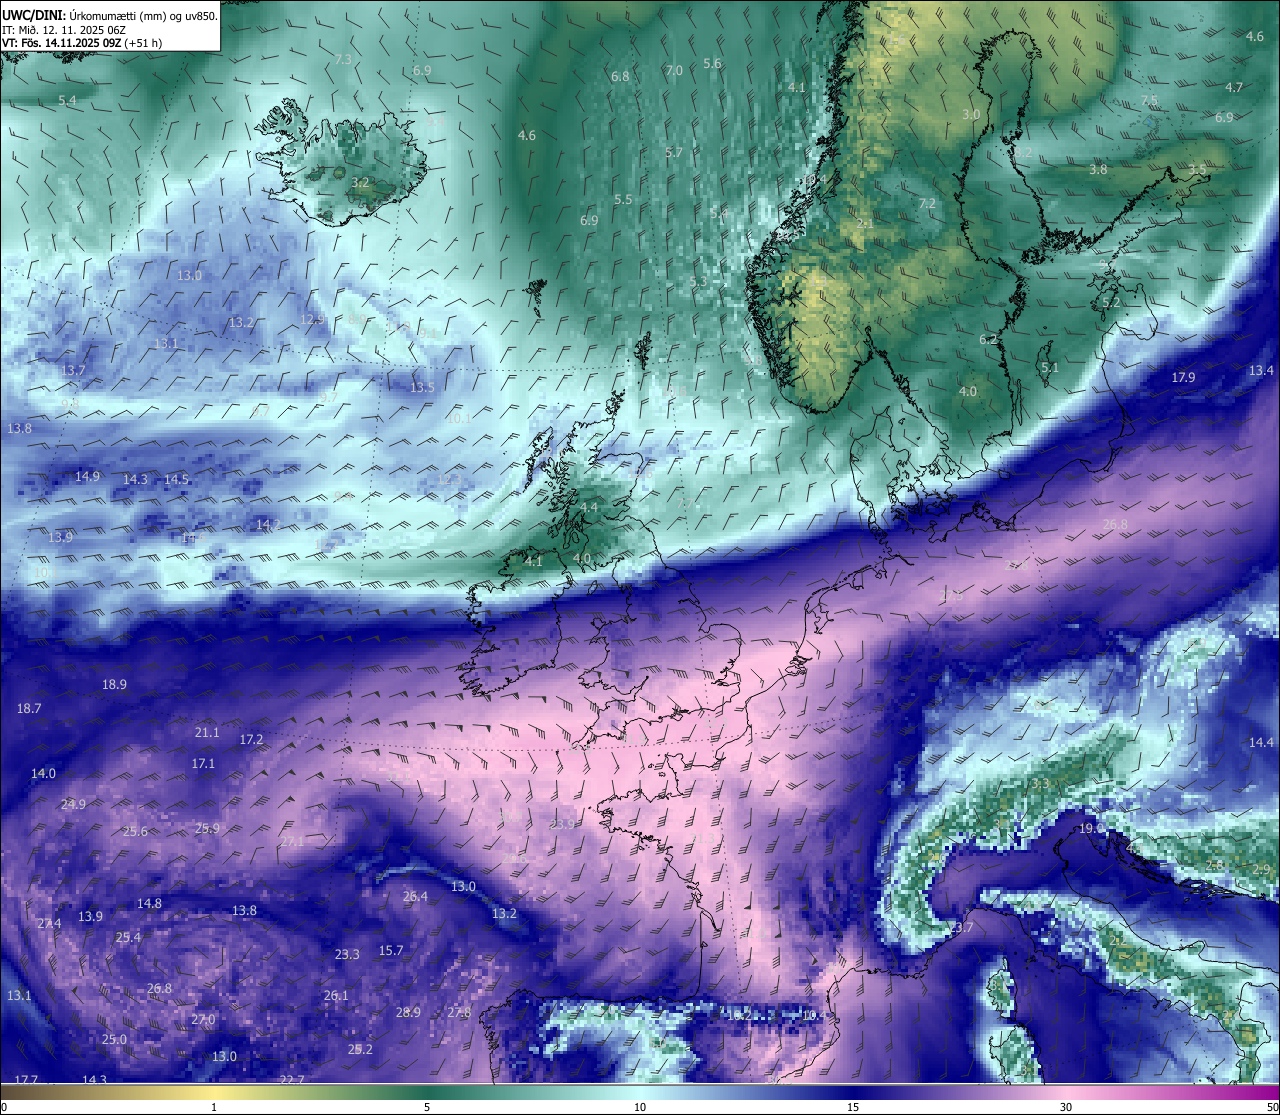
Task: Click the 6.8 value on the map
Action: point(620,77)
